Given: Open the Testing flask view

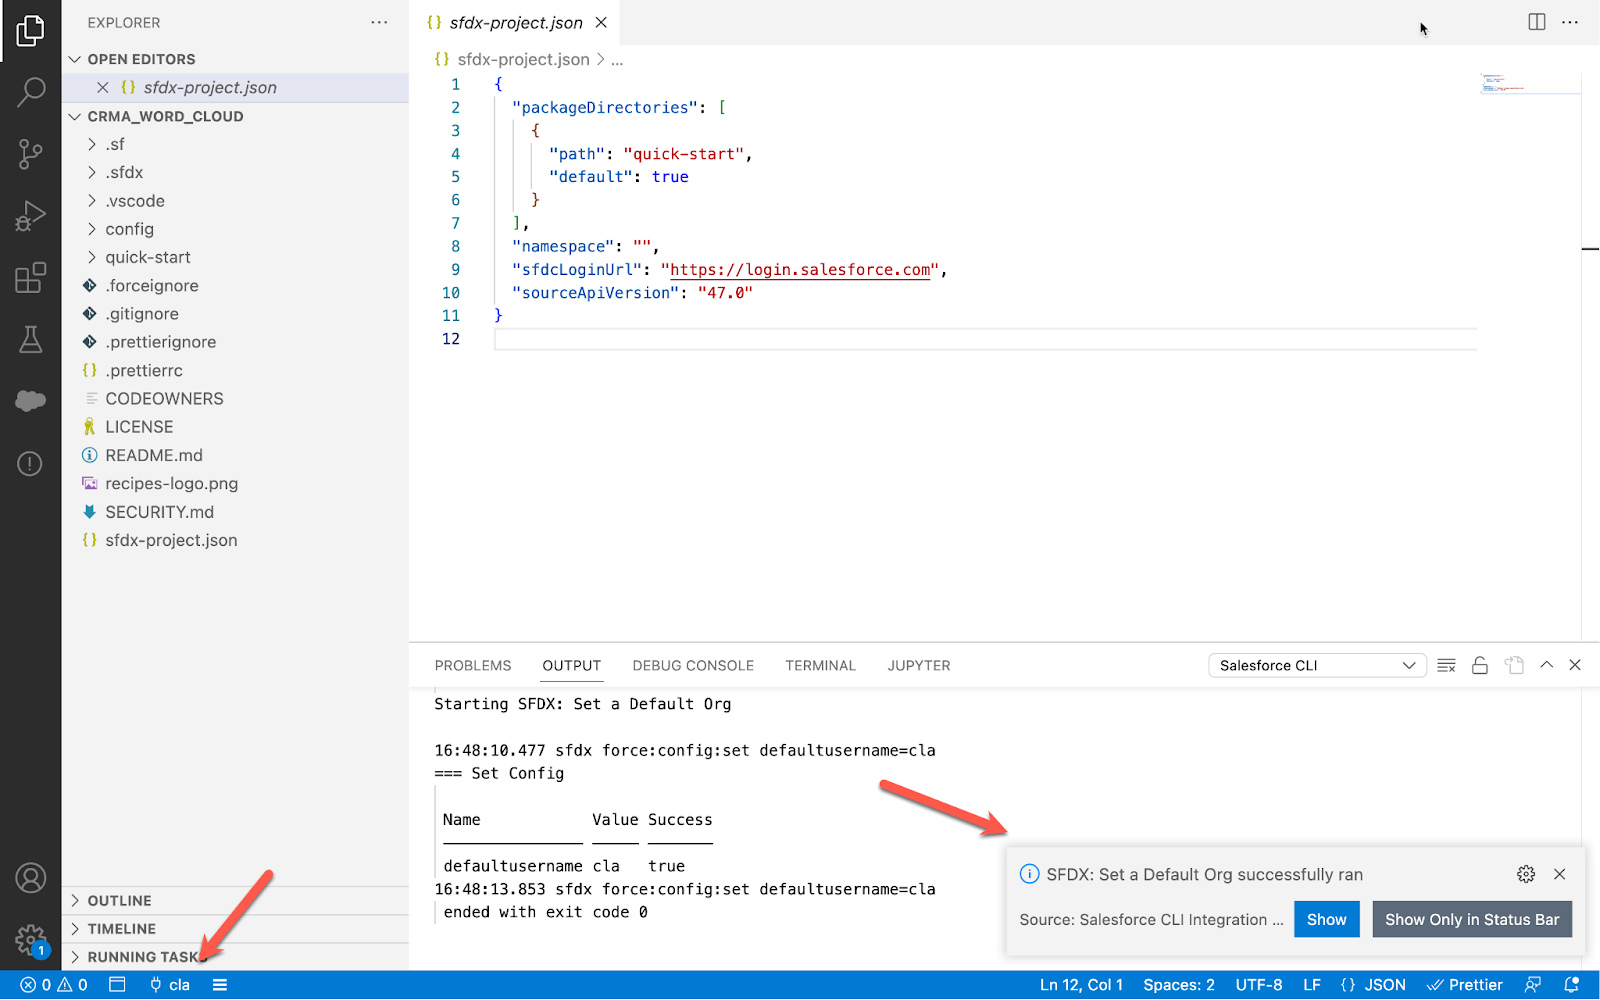Looking at the screenshot, I should (x=30, y=339).
